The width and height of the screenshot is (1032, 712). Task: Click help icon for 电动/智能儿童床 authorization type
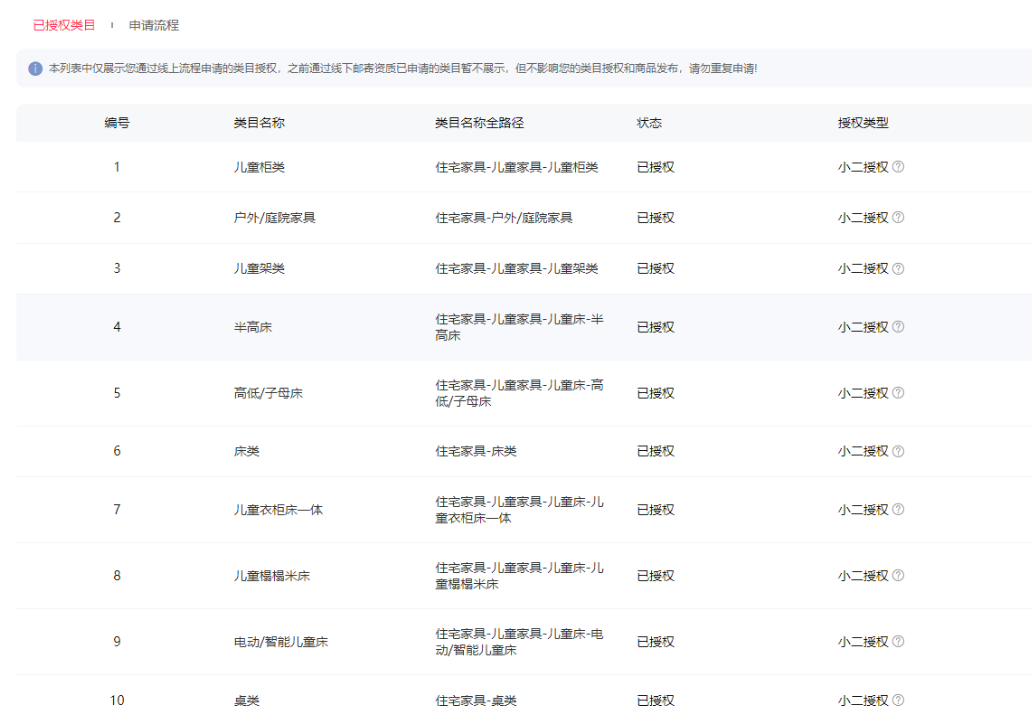point(898,641)
